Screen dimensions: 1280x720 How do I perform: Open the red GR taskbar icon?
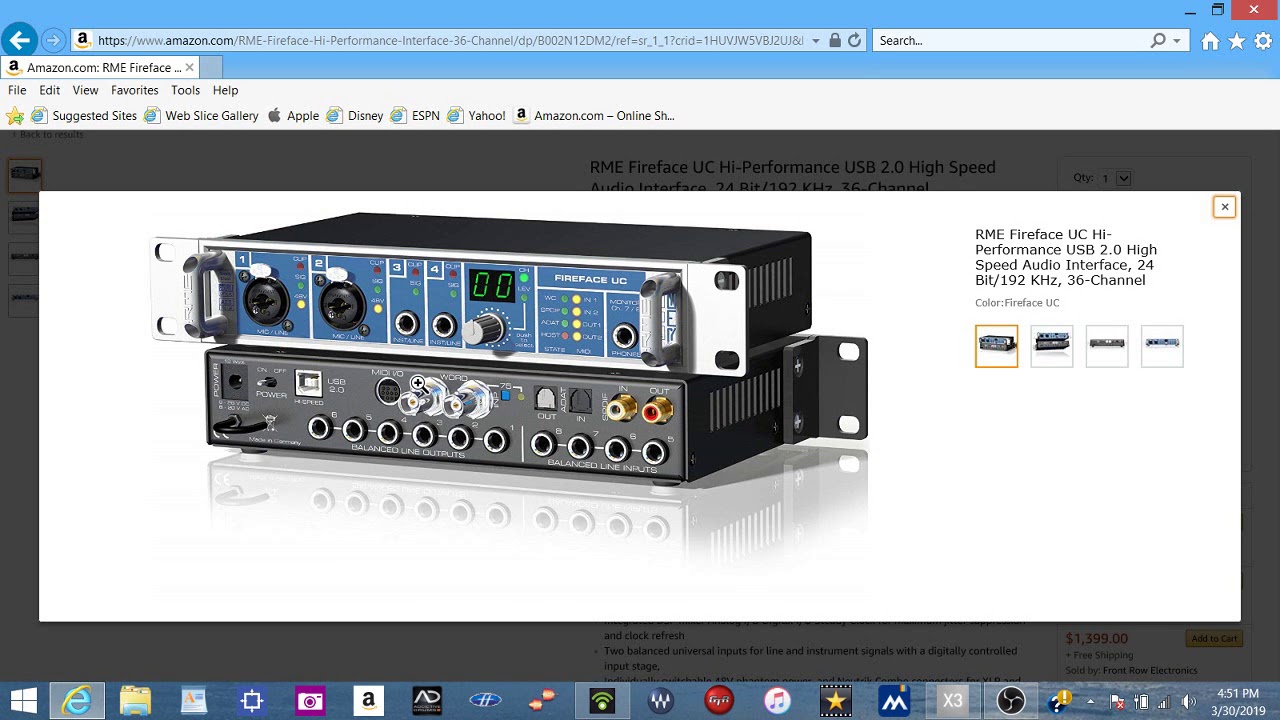point(719,701)
